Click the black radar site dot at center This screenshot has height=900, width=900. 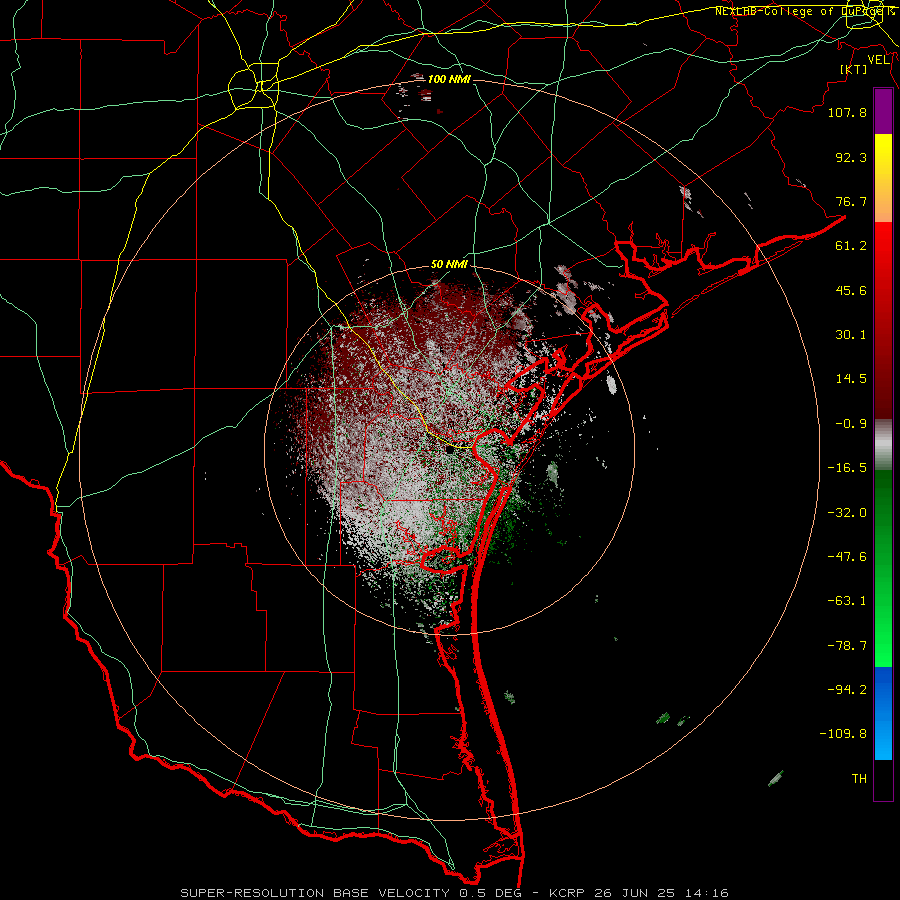pyautogui.click(x=449, y=450)
